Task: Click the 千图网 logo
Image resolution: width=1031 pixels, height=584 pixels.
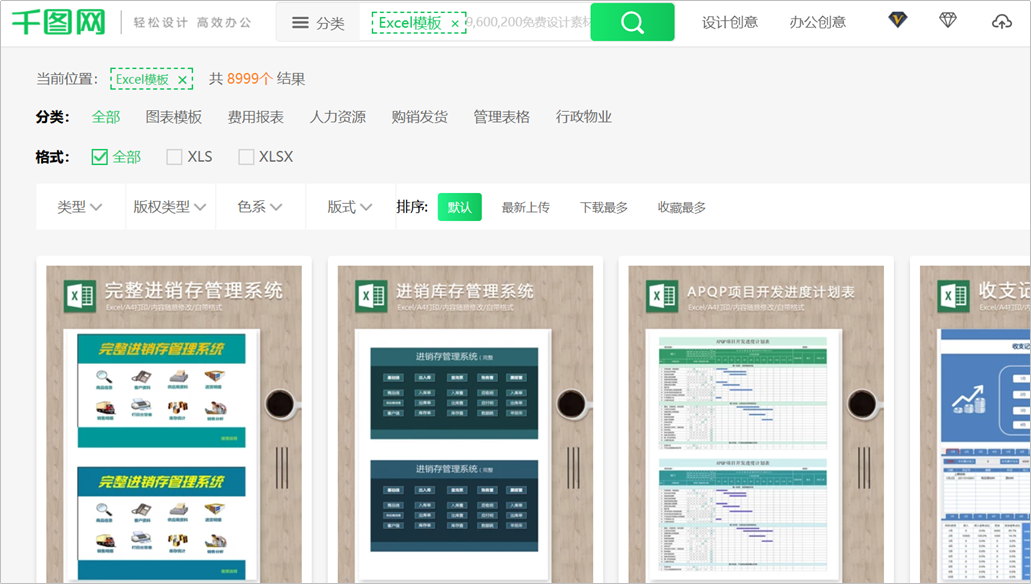Action: [59, 22]
